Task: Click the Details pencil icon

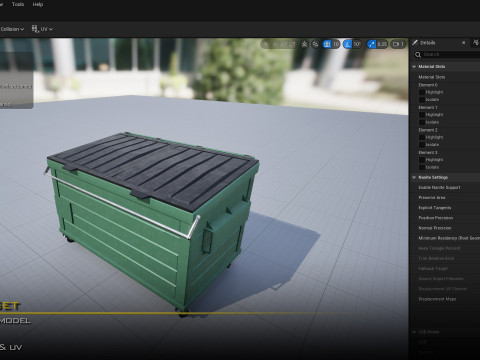Action: click(x=415, y=42)
